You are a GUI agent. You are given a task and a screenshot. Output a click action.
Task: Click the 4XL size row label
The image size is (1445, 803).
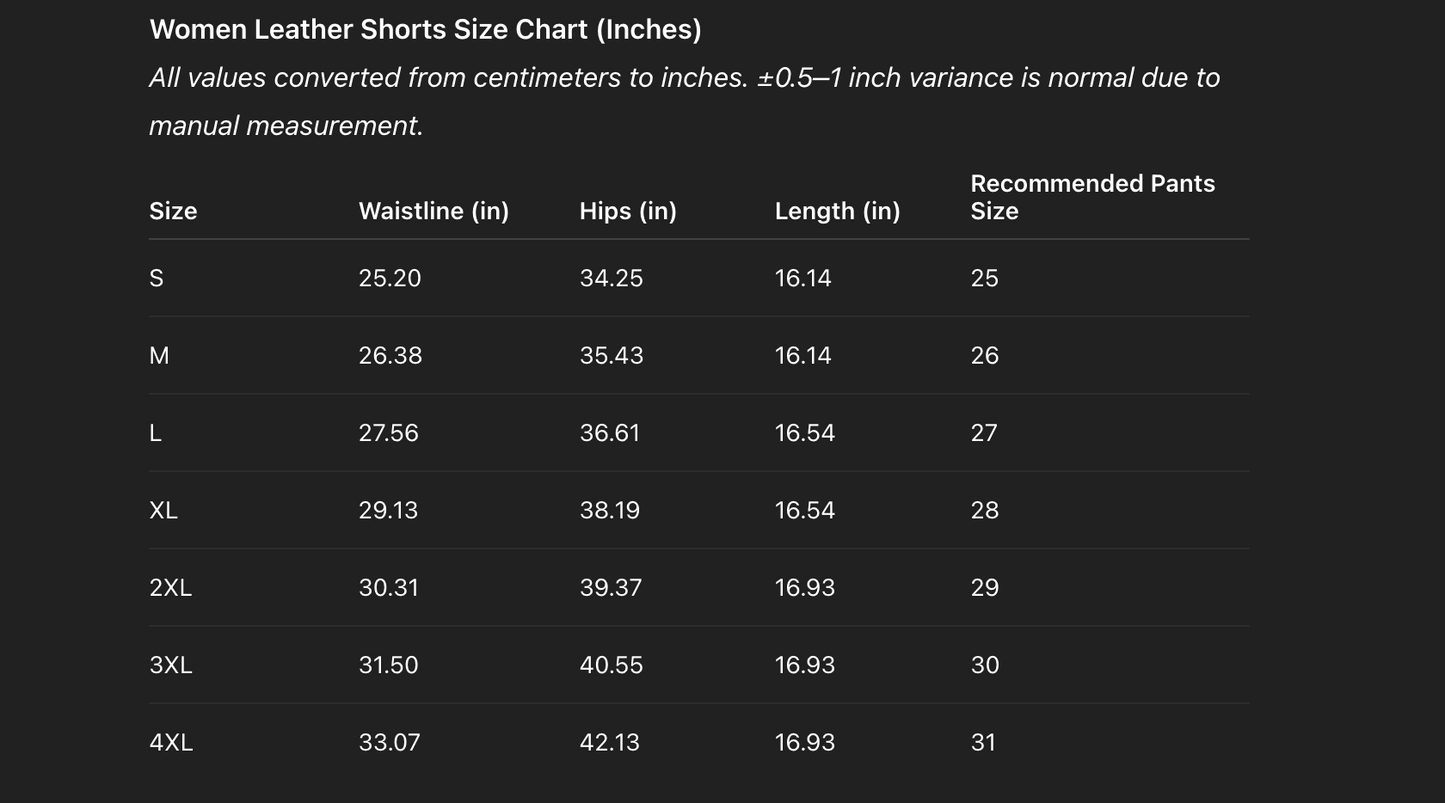pos(171,742)
